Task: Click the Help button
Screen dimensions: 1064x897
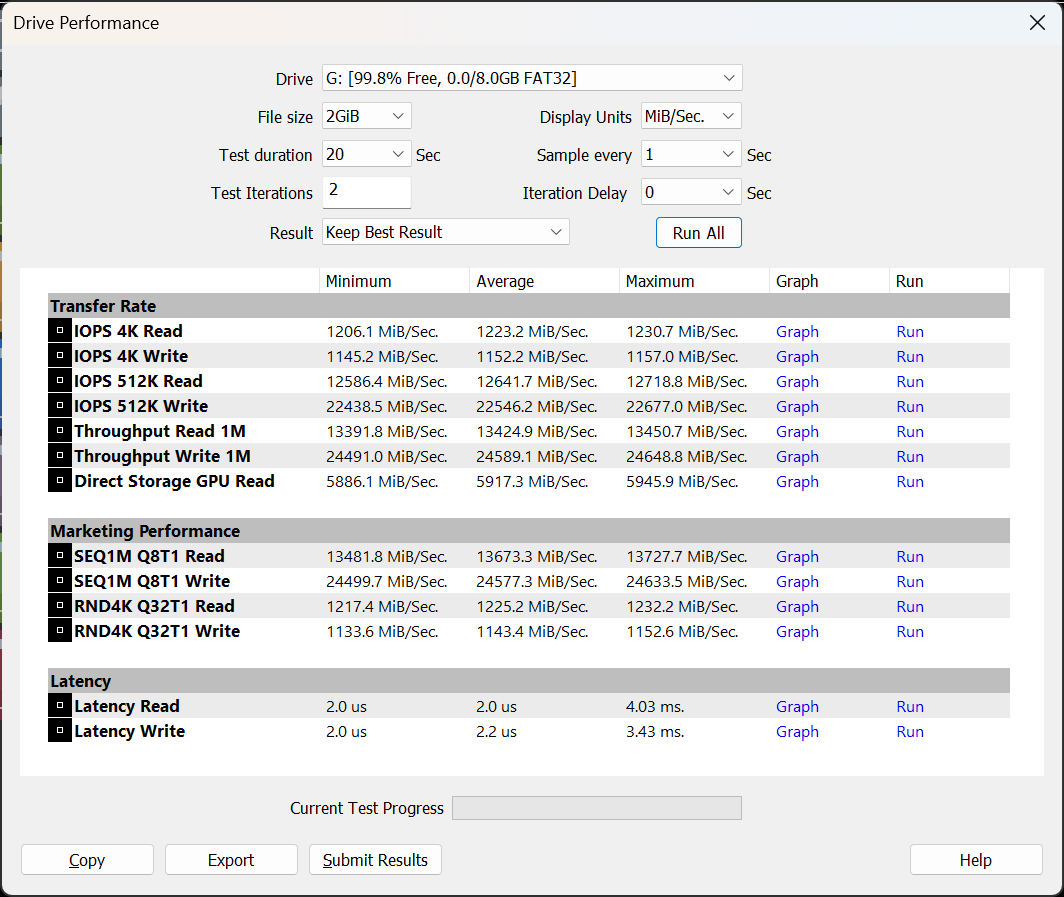Action: coord(976,860)
